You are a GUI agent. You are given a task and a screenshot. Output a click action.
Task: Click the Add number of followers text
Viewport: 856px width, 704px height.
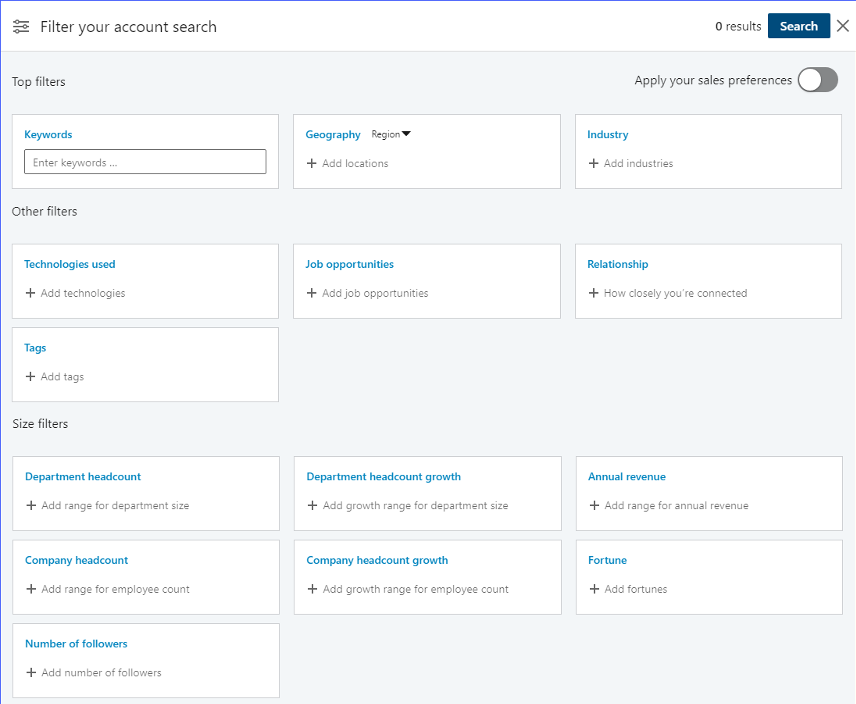click(101, 672)
